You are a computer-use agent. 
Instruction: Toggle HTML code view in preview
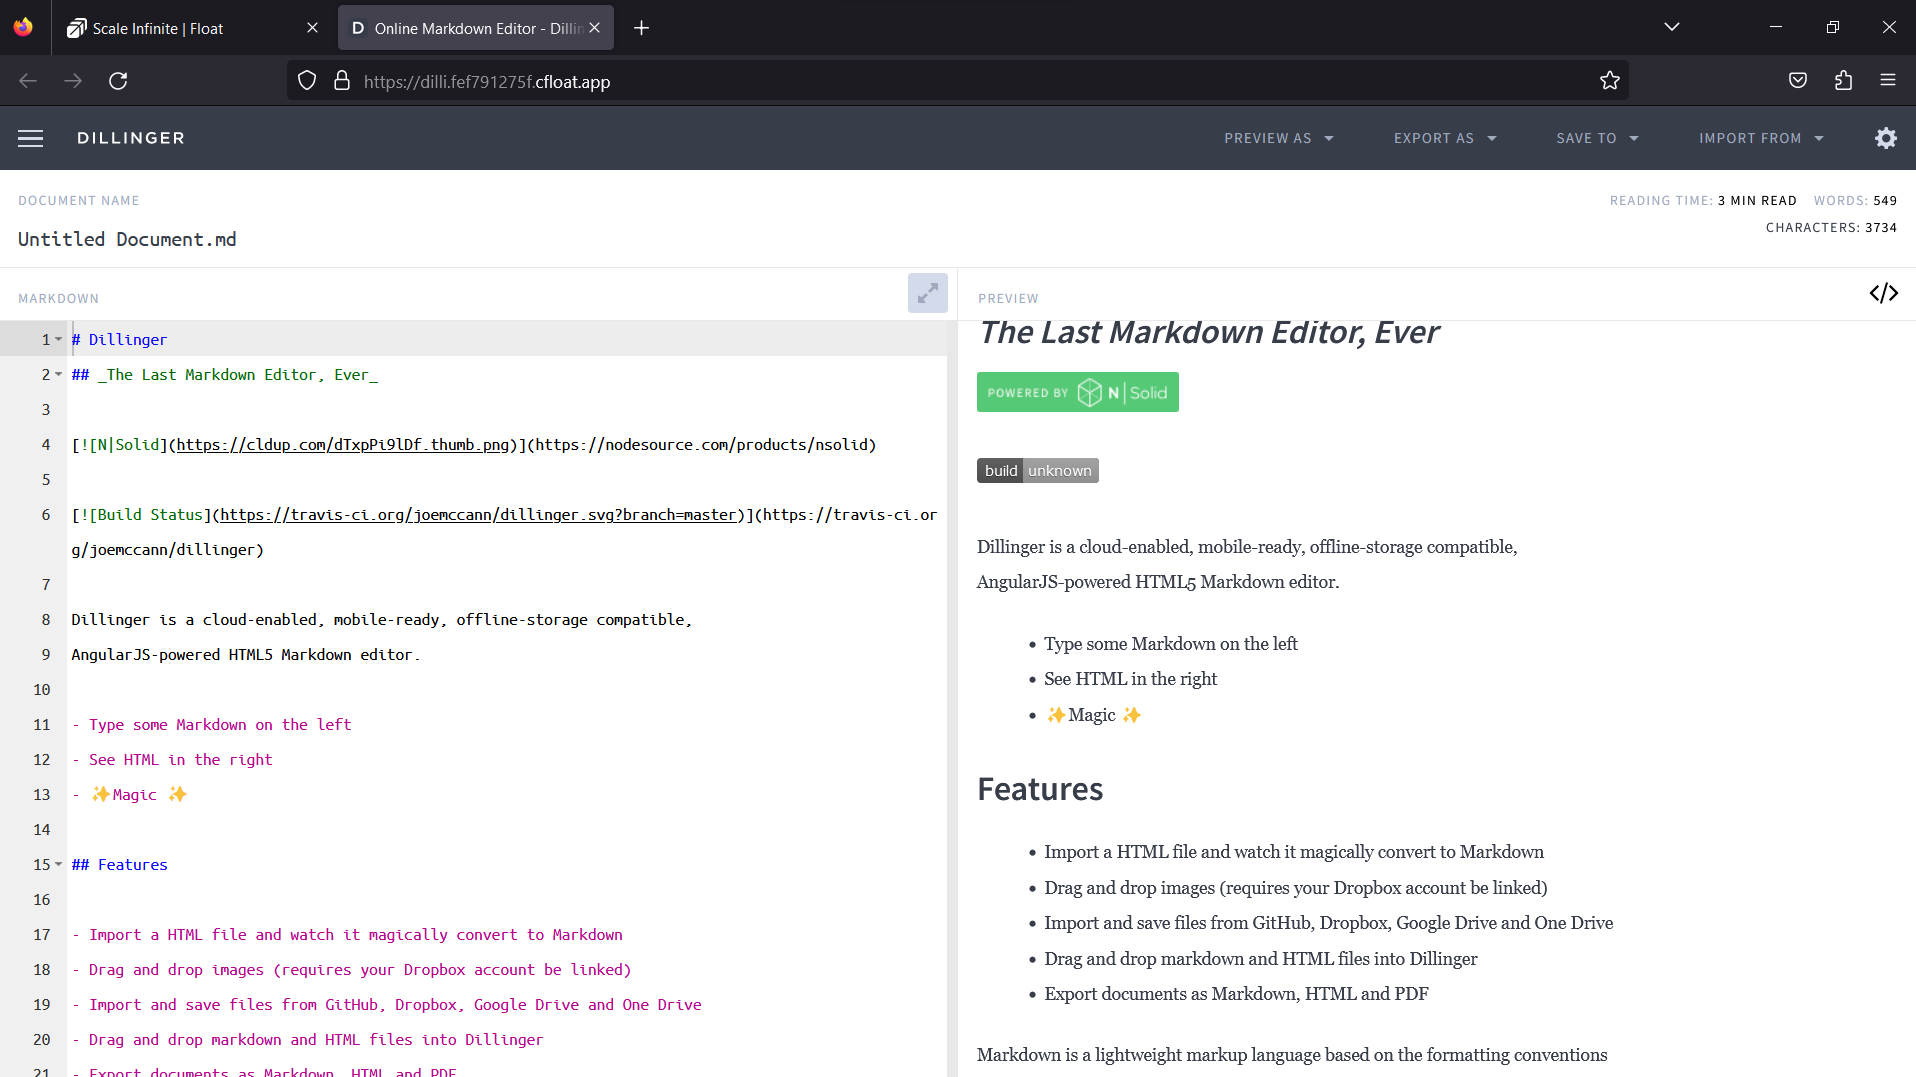1884,293
